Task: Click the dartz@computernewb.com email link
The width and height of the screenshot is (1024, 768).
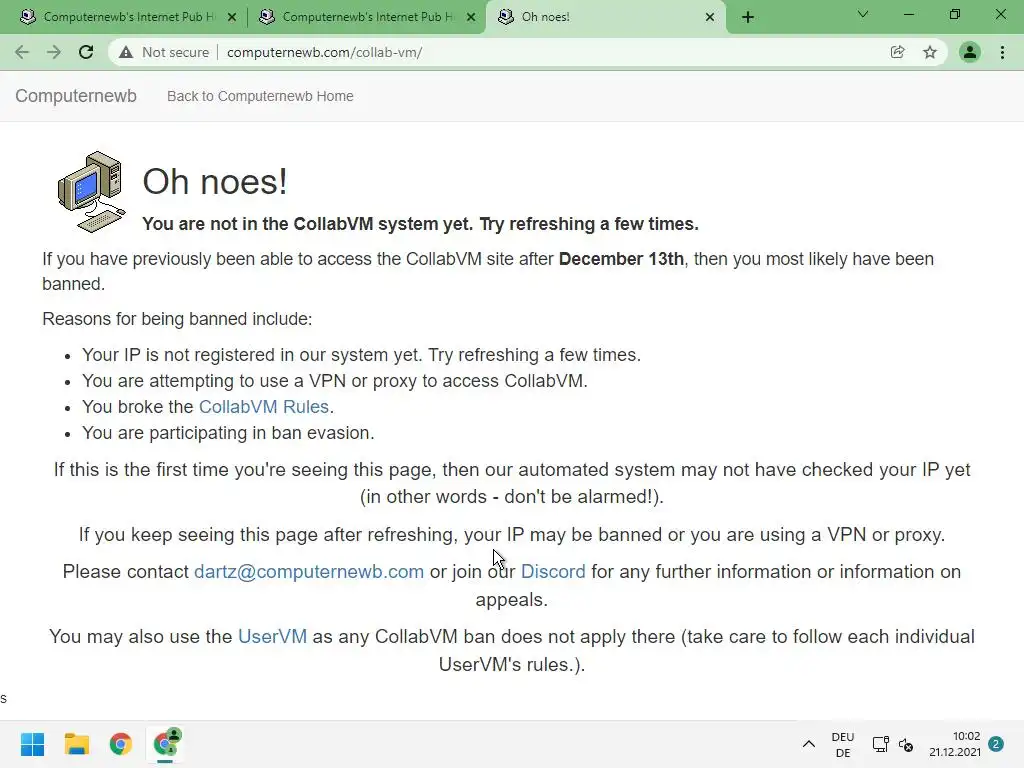Action: point(309,571)
